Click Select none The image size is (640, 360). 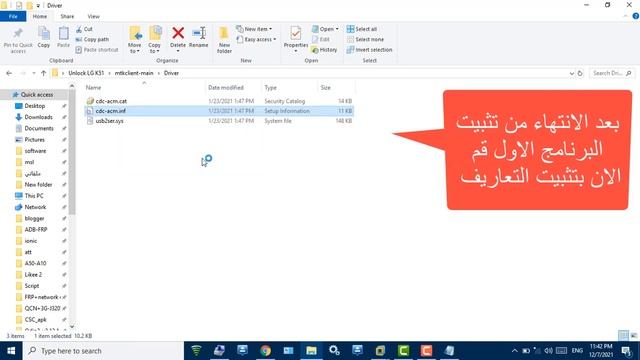pyautogui.click(x=365, y=40)
